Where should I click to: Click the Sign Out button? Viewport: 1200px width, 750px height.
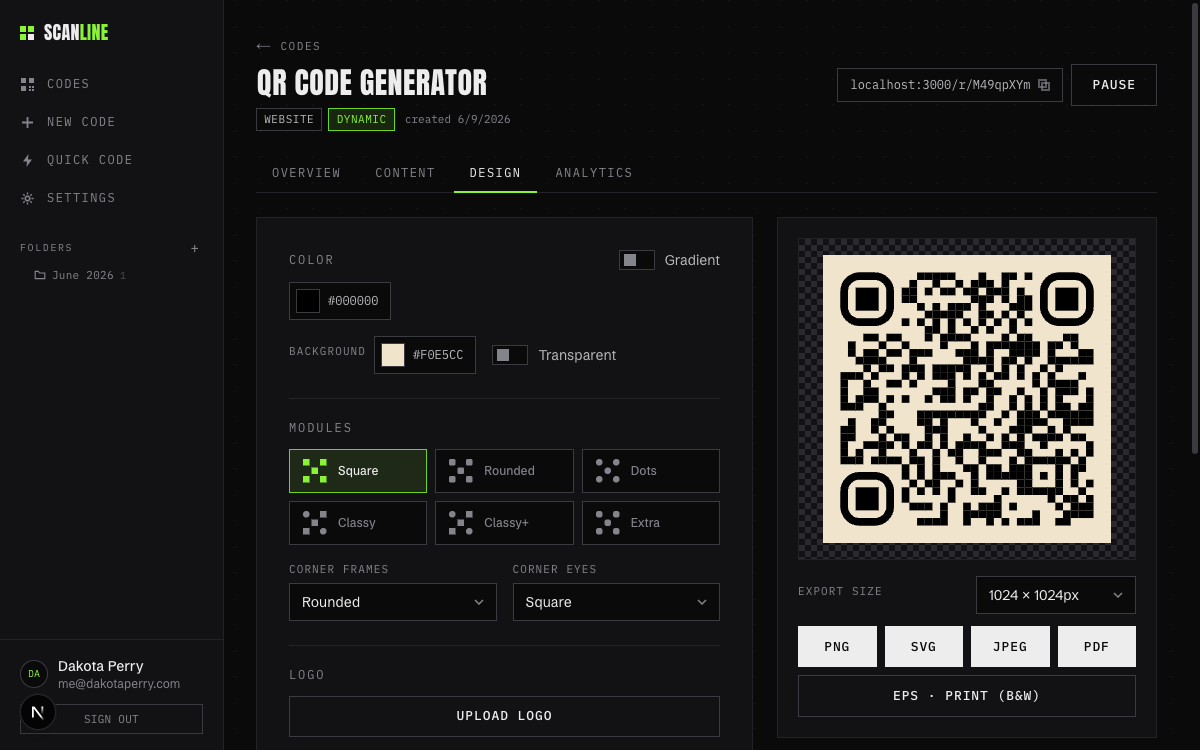111,719
